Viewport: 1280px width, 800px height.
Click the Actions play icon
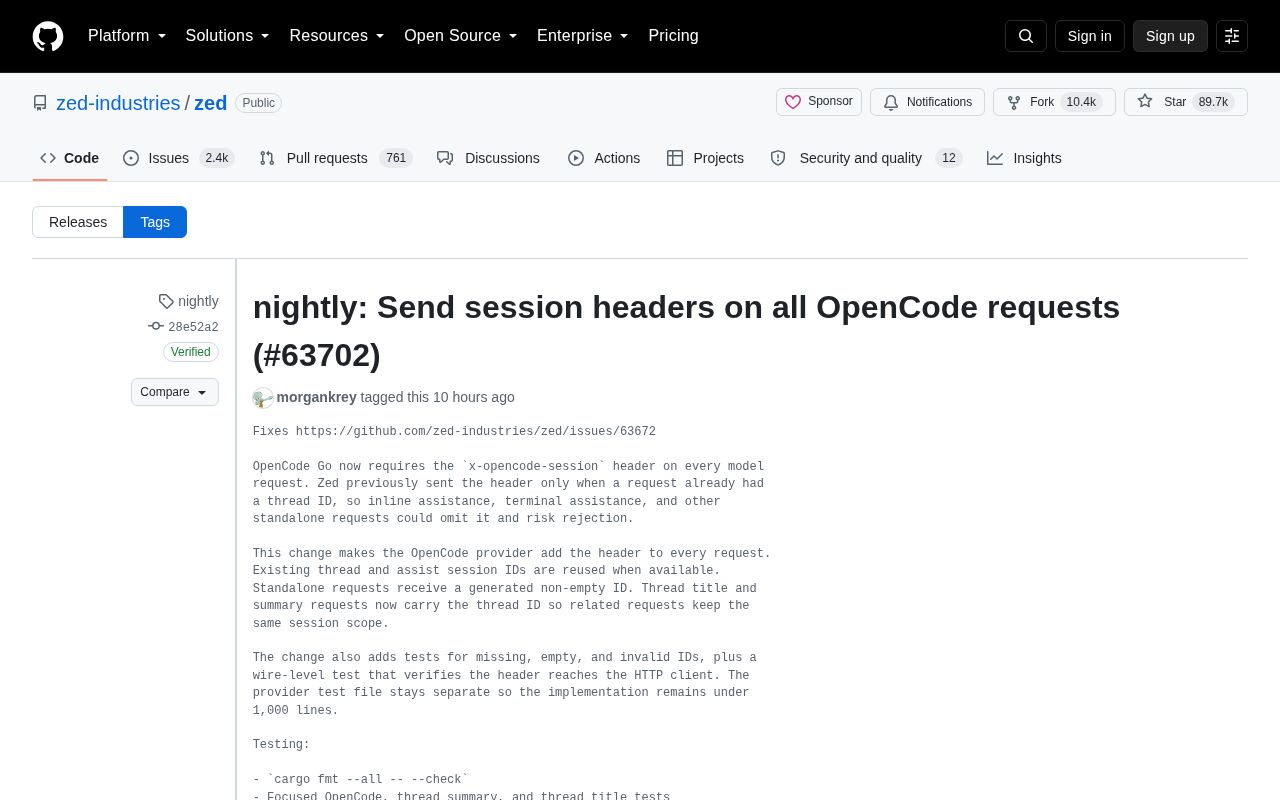click(x=576, y=158)
